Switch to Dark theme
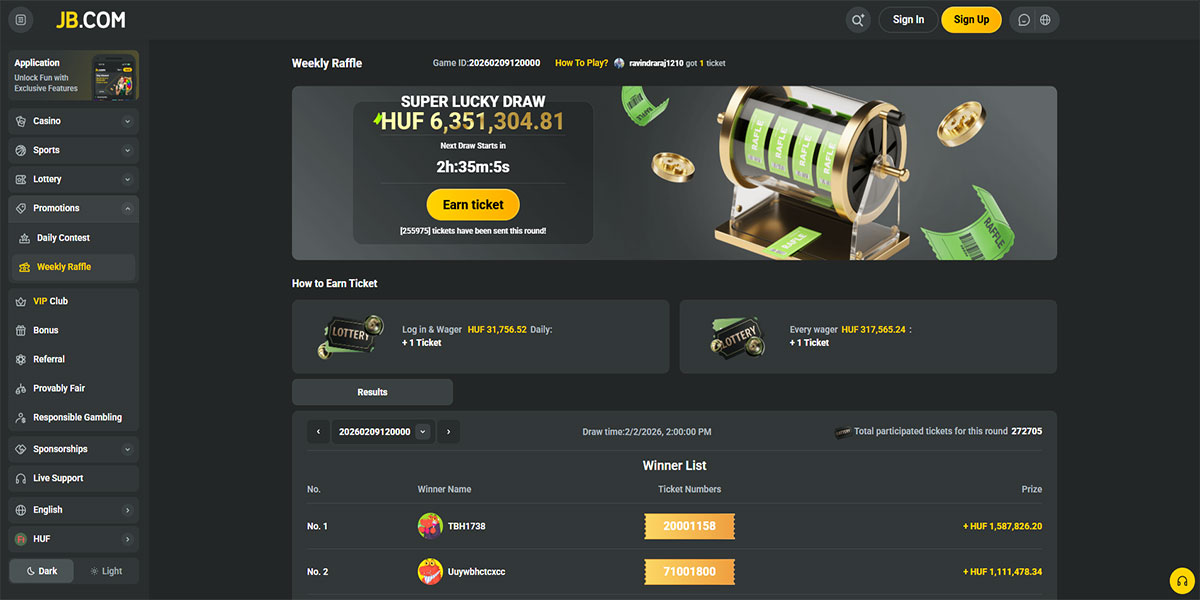This screenshot has width=1200, height=600. click(41, 571)
